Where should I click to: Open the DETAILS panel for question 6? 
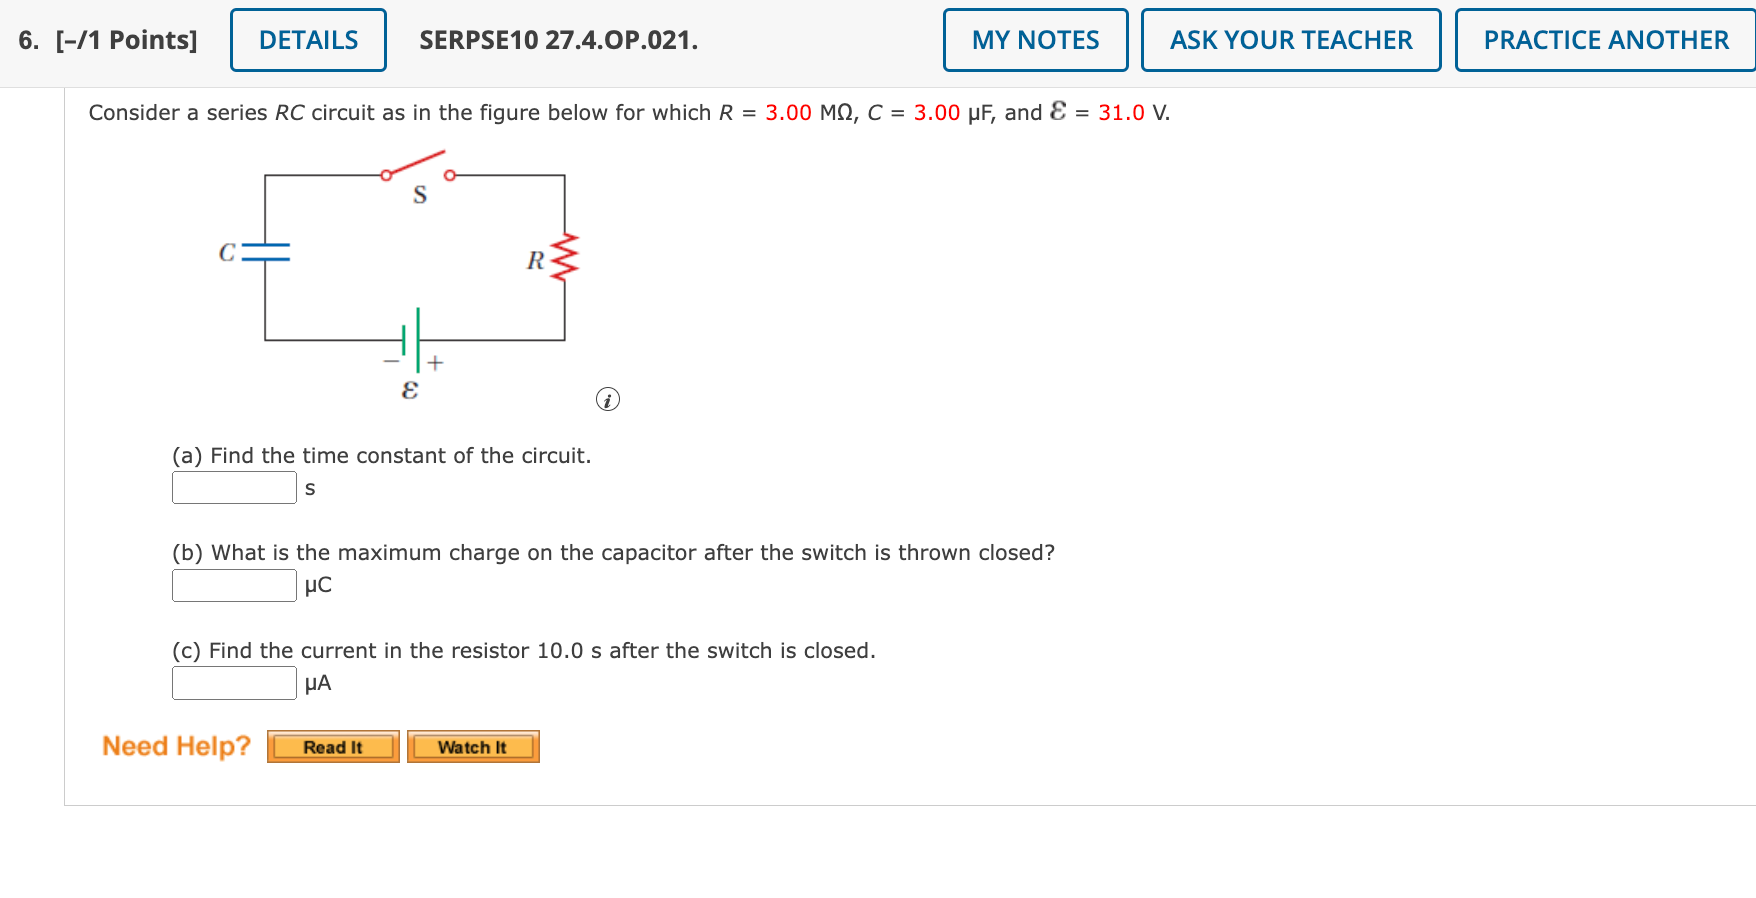pyautogui.click(x=307, y=40)
